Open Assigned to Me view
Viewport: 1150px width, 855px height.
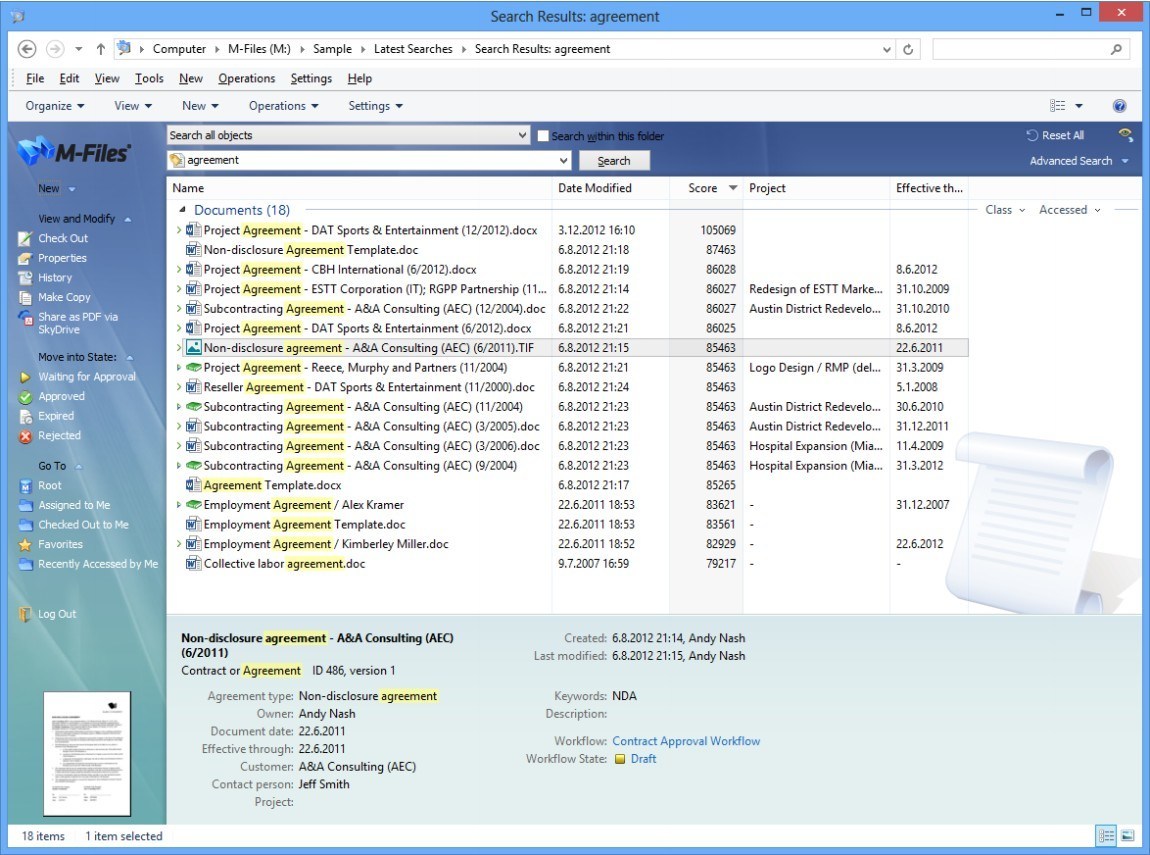point(74,505)
